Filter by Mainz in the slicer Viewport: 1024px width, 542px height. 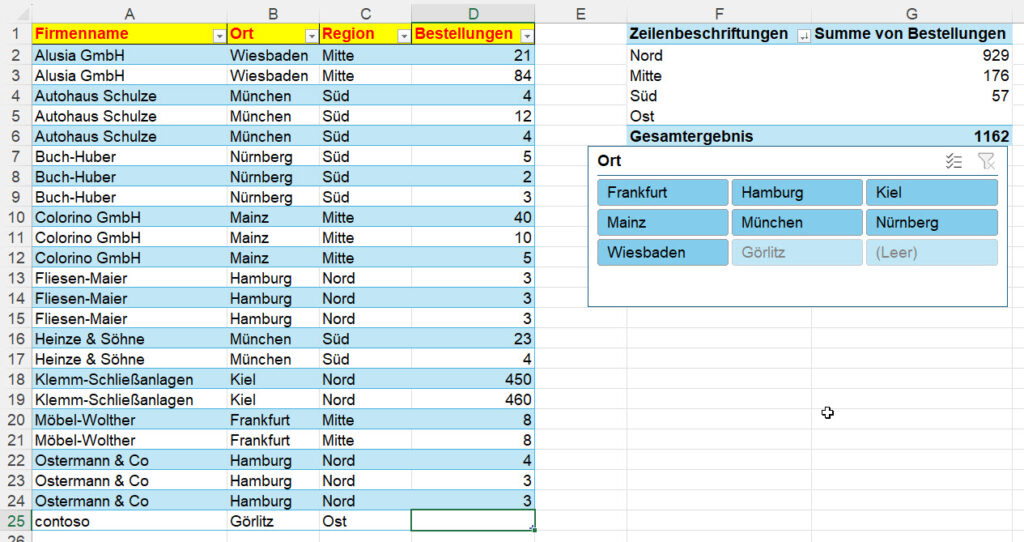pos(662,223)
